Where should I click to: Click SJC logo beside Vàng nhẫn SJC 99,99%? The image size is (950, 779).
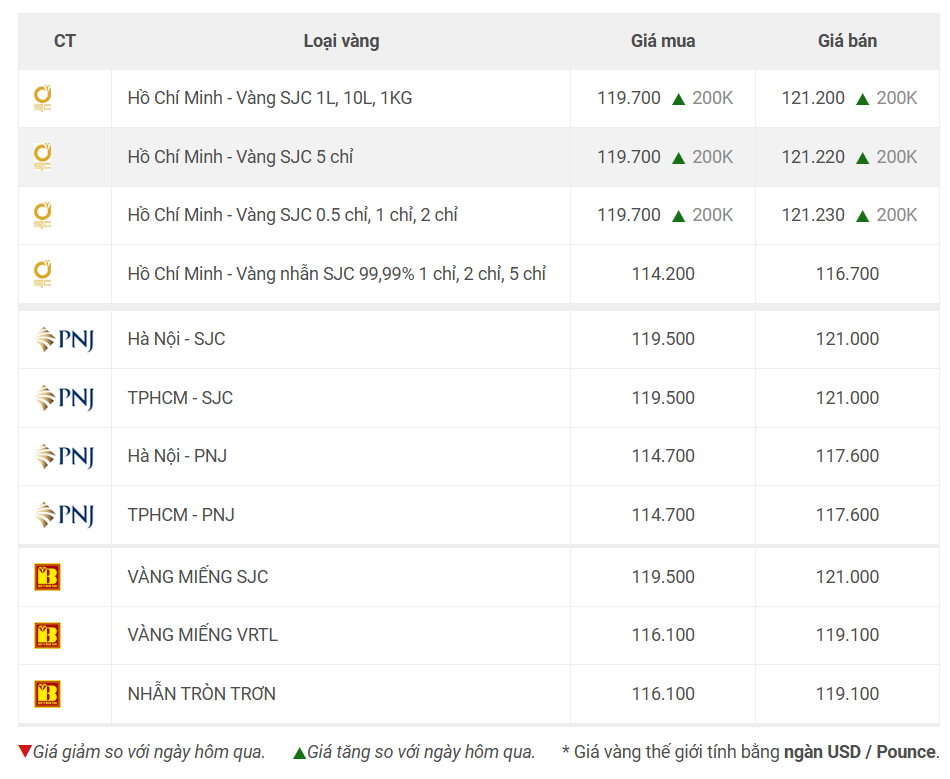click(42, 274)
